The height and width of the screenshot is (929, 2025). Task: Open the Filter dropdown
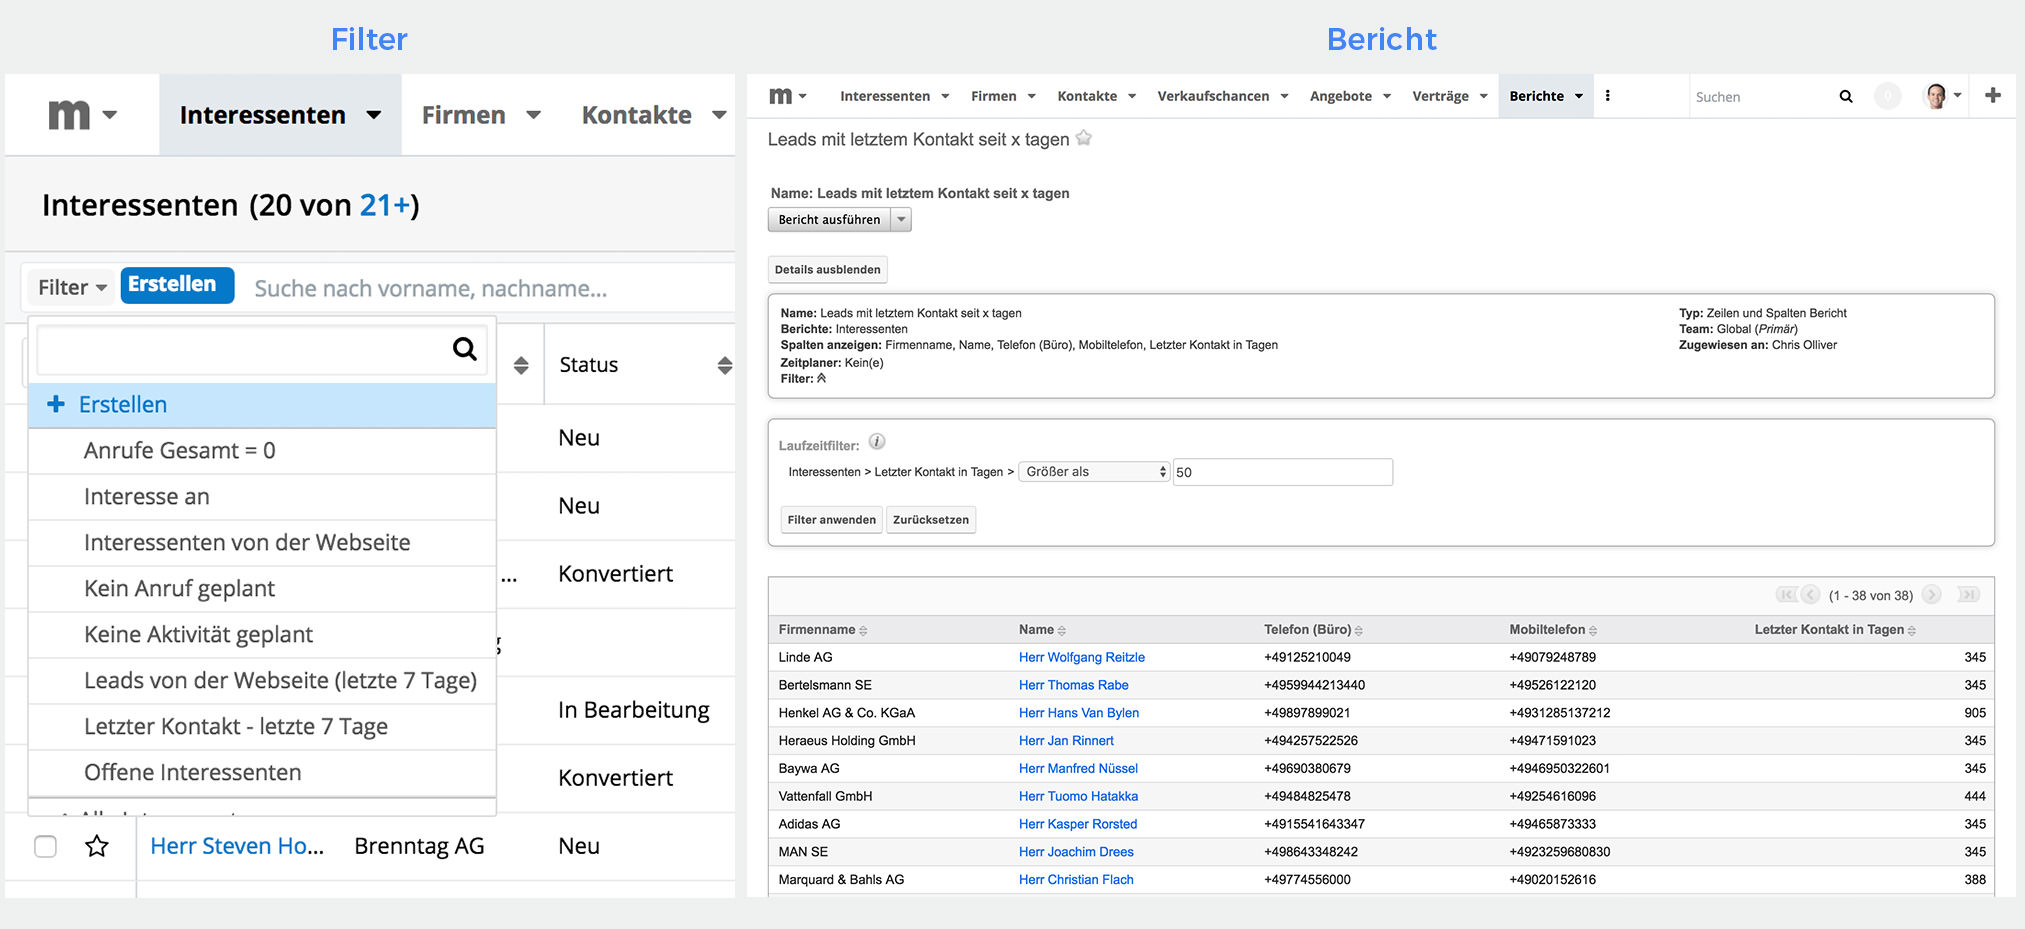(x=72, y=288)
